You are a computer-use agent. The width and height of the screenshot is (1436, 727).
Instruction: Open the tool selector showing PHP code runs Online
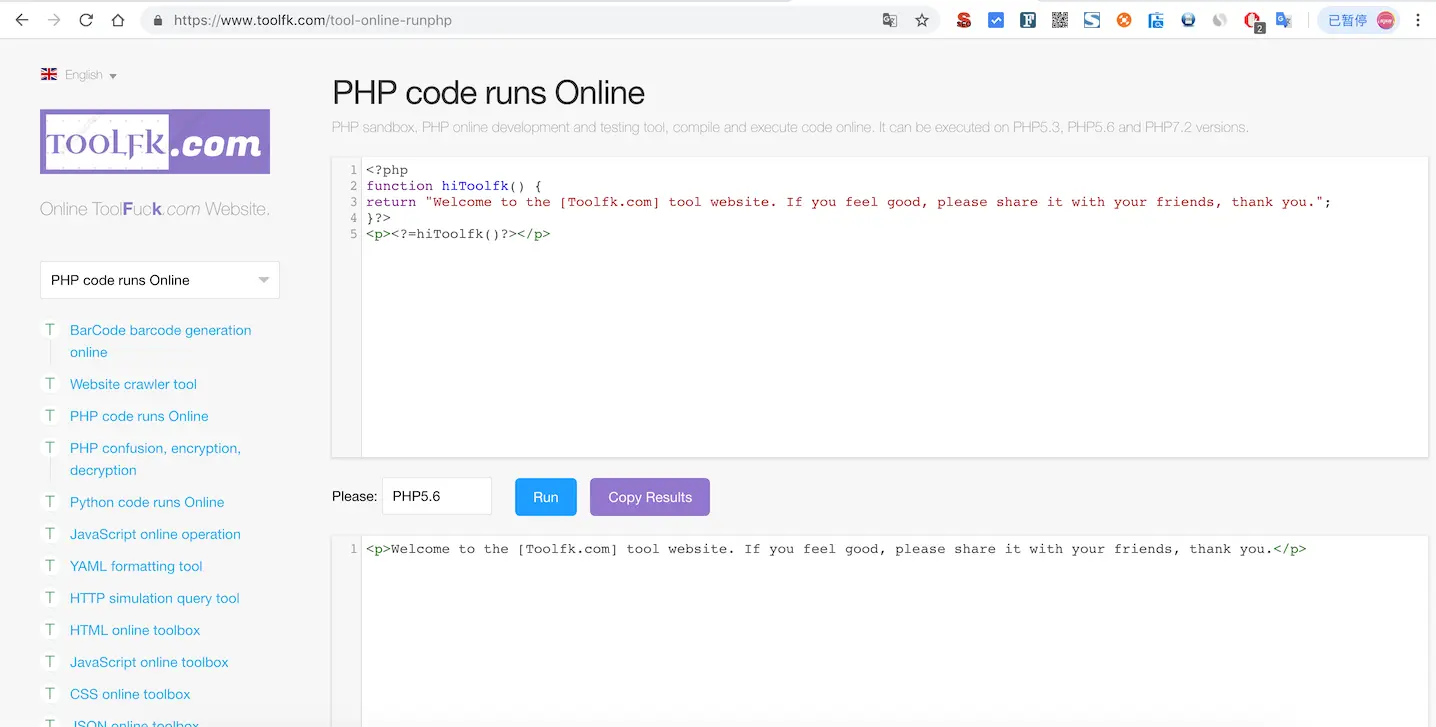click(159, 280)
